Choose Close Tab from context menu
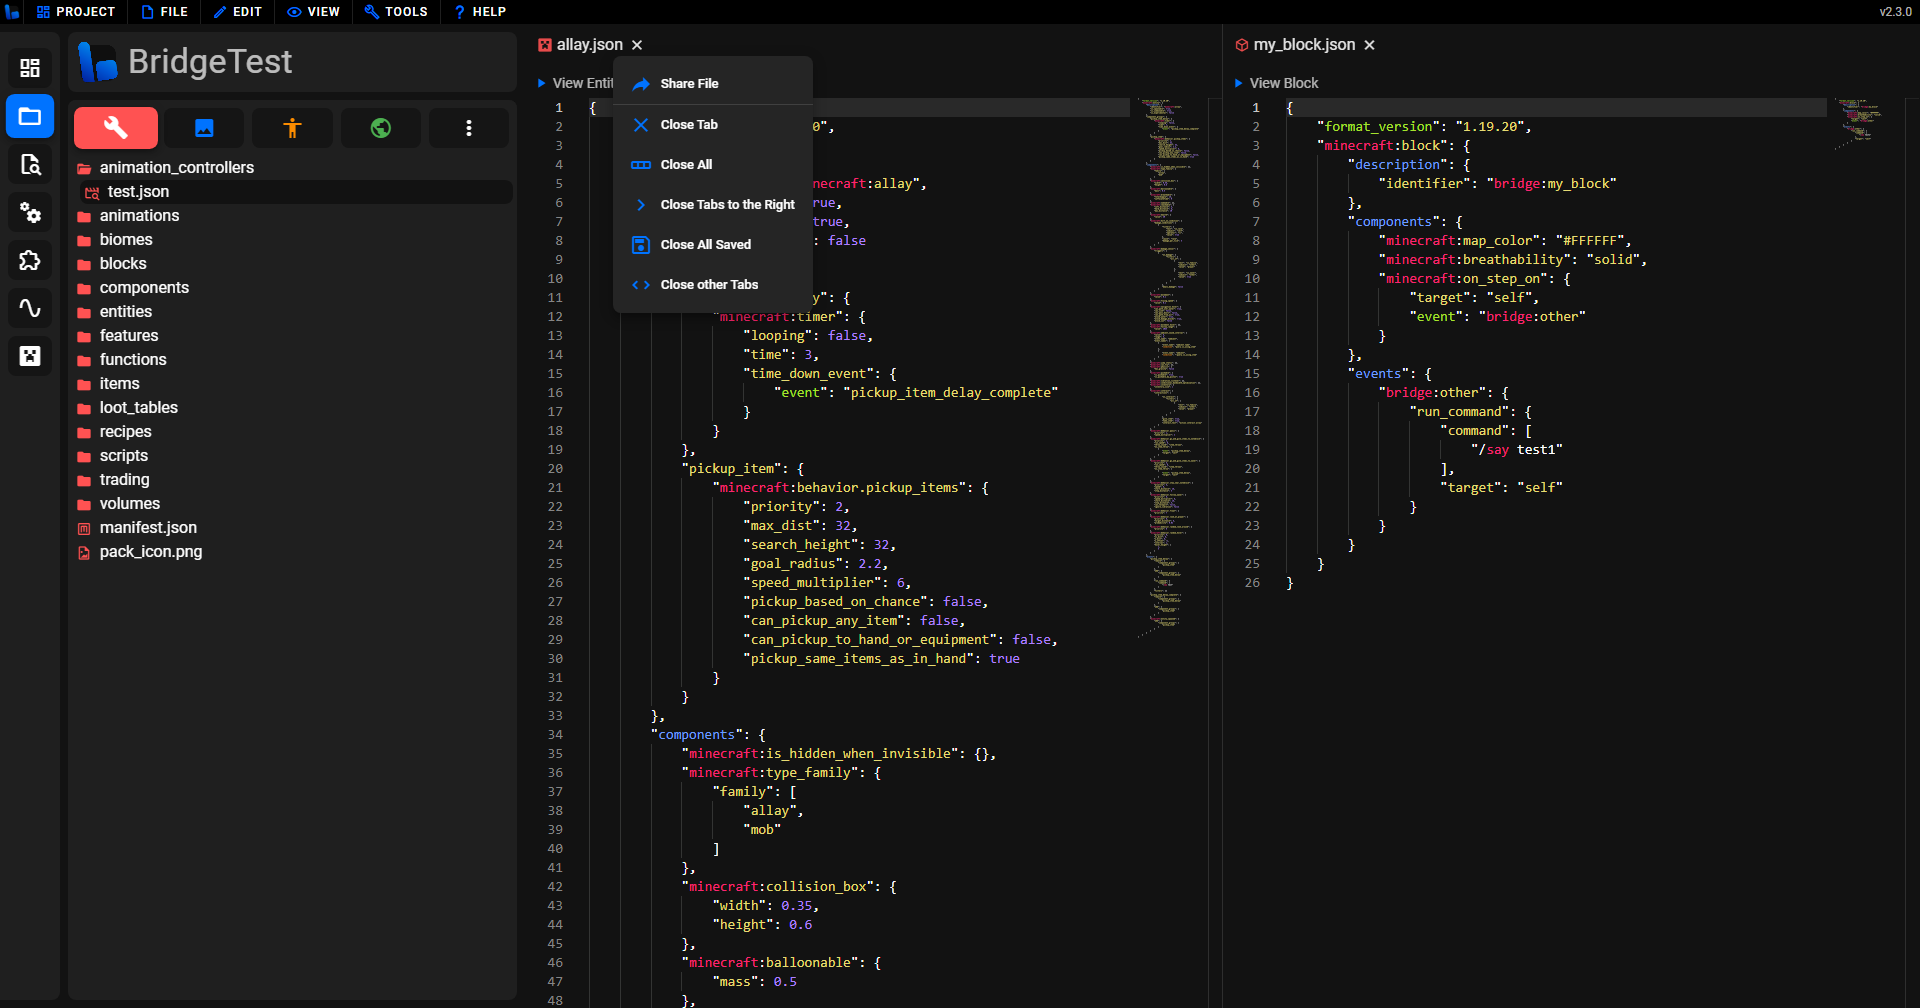 pos(713,125)
